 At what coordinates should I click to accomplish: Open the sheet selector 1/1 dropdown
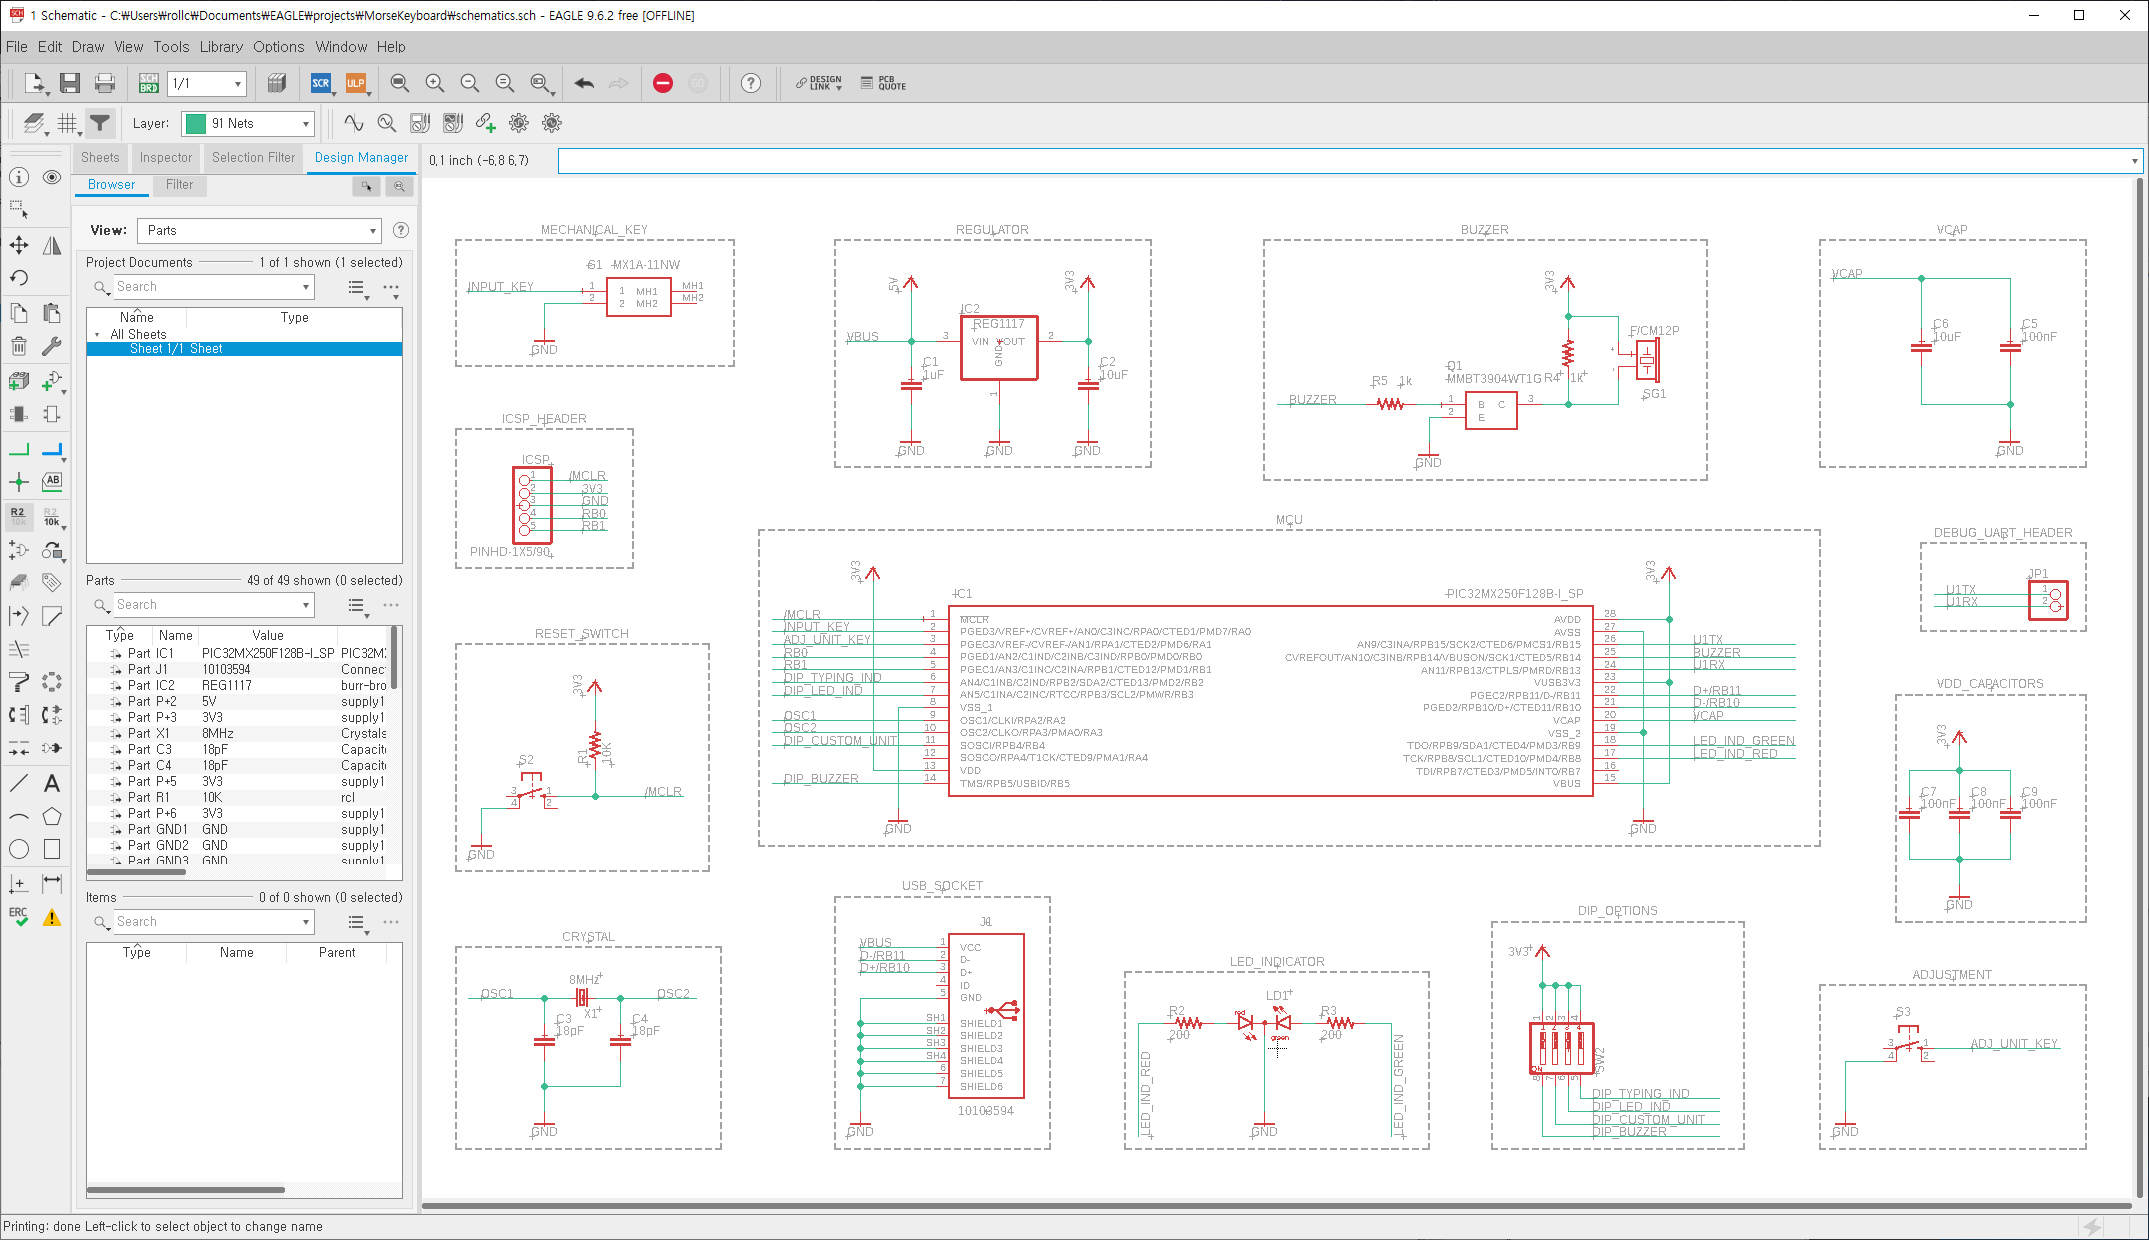tap(207, 83)
